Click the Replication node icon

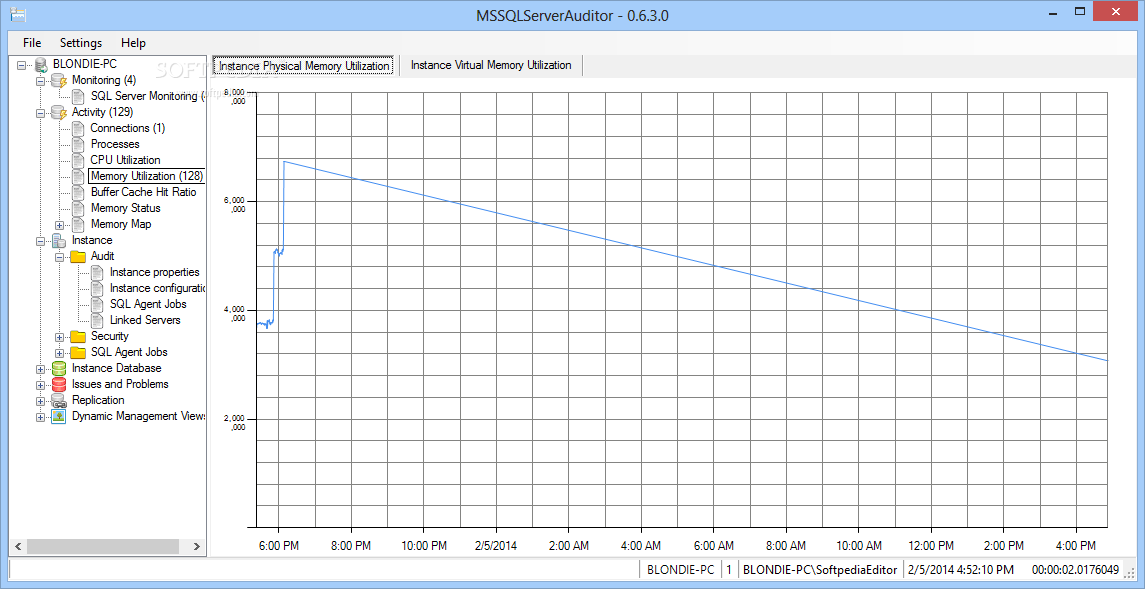59,401
